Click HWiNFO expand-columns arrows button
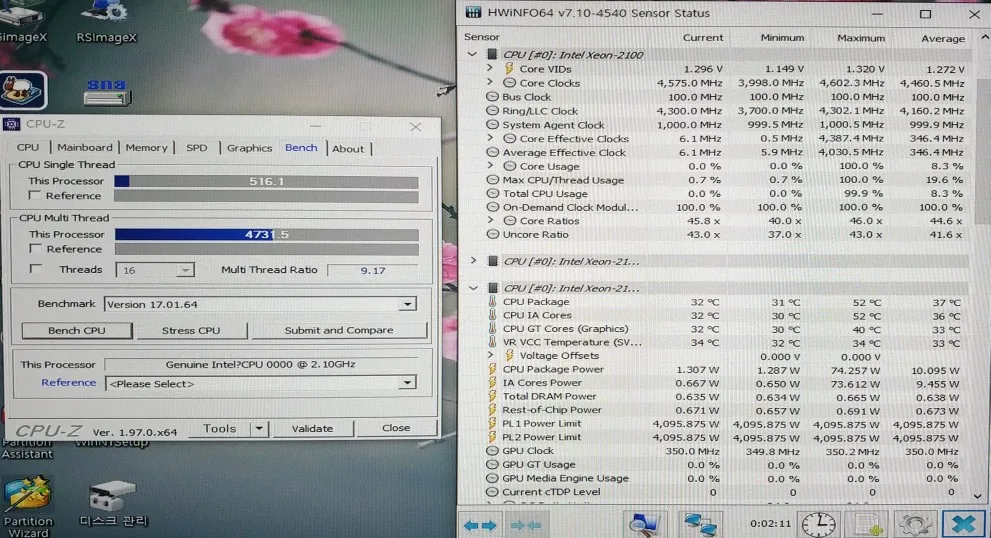The image size is (991, 538). pyautogui.click(x=480, y=525)
